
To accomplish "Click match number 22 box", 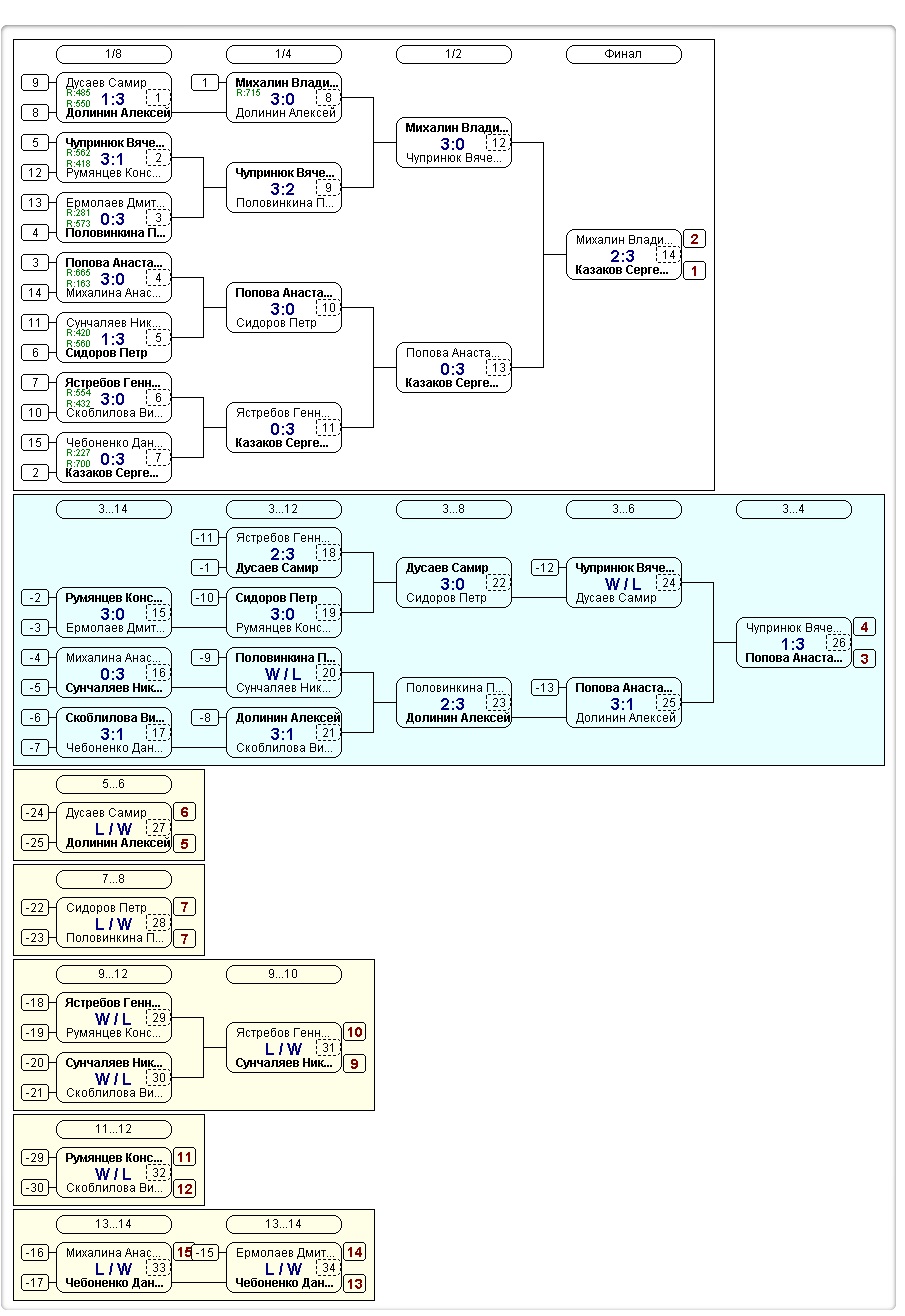I will (497, 583).
